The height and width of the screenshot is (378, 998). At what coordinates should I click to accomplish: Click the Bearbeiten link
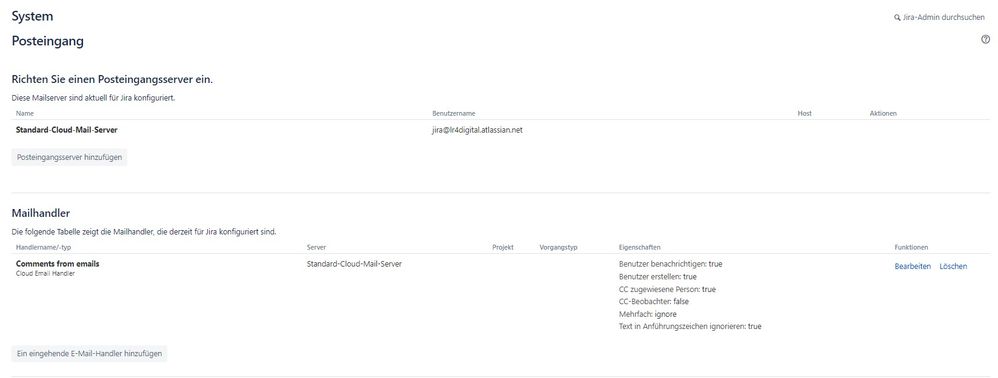point(913,267)
